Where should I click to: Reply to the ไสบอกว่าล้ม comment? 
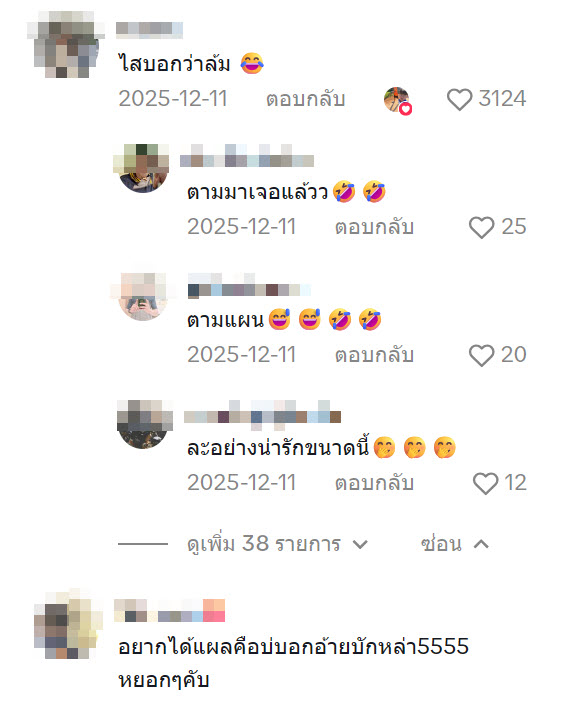point(305,99)
